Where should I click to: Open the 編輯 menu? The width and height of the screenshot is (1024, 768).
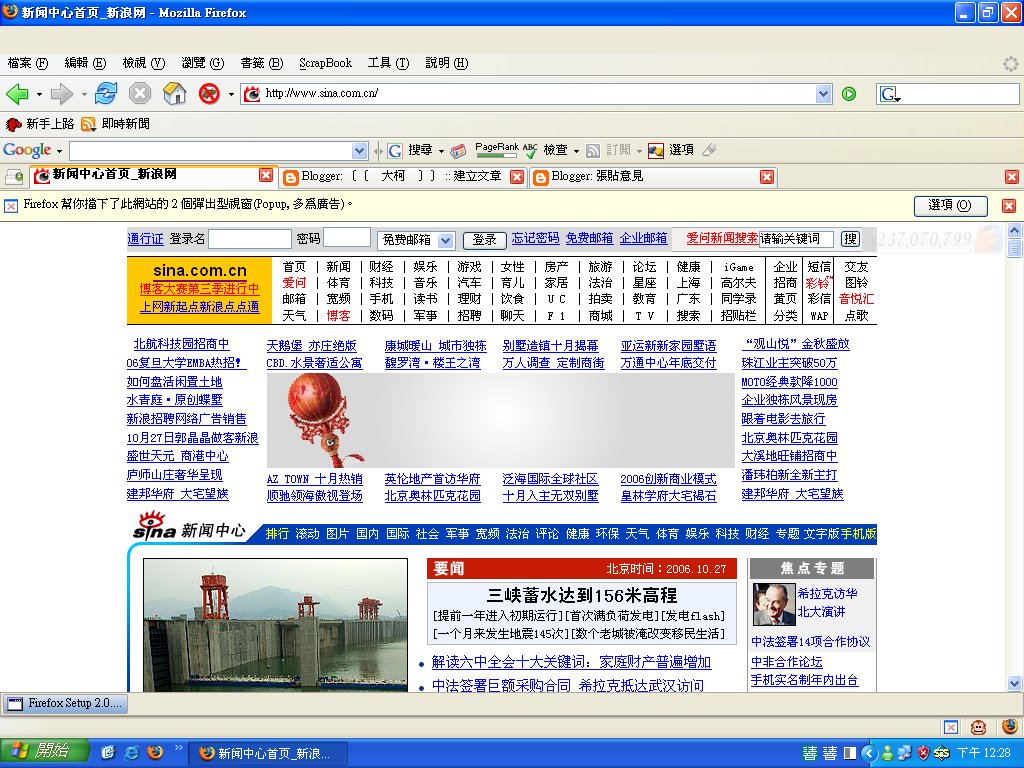click(85, 63)
